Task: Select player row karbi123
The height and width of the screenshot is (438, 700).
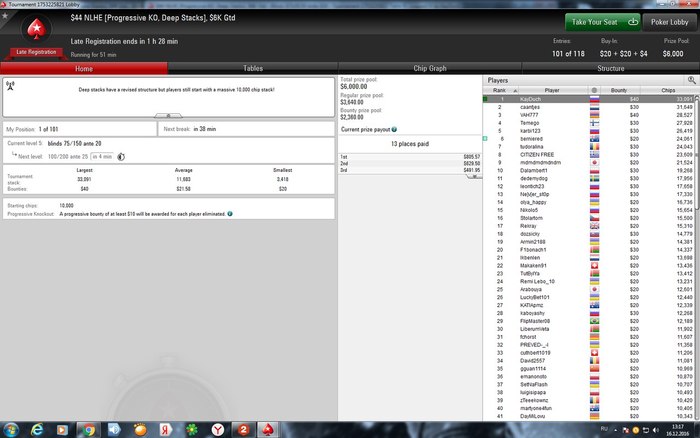Action: point(588,131)
